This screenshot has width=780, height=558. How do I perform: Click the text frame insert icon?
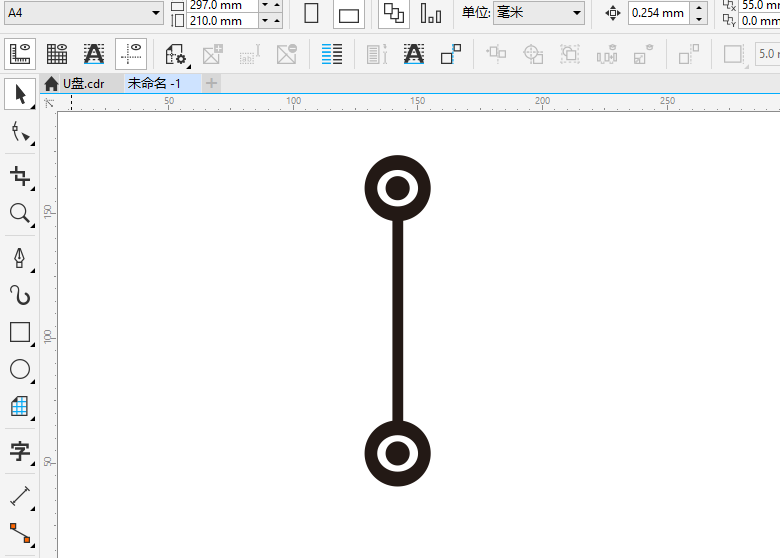250,54
